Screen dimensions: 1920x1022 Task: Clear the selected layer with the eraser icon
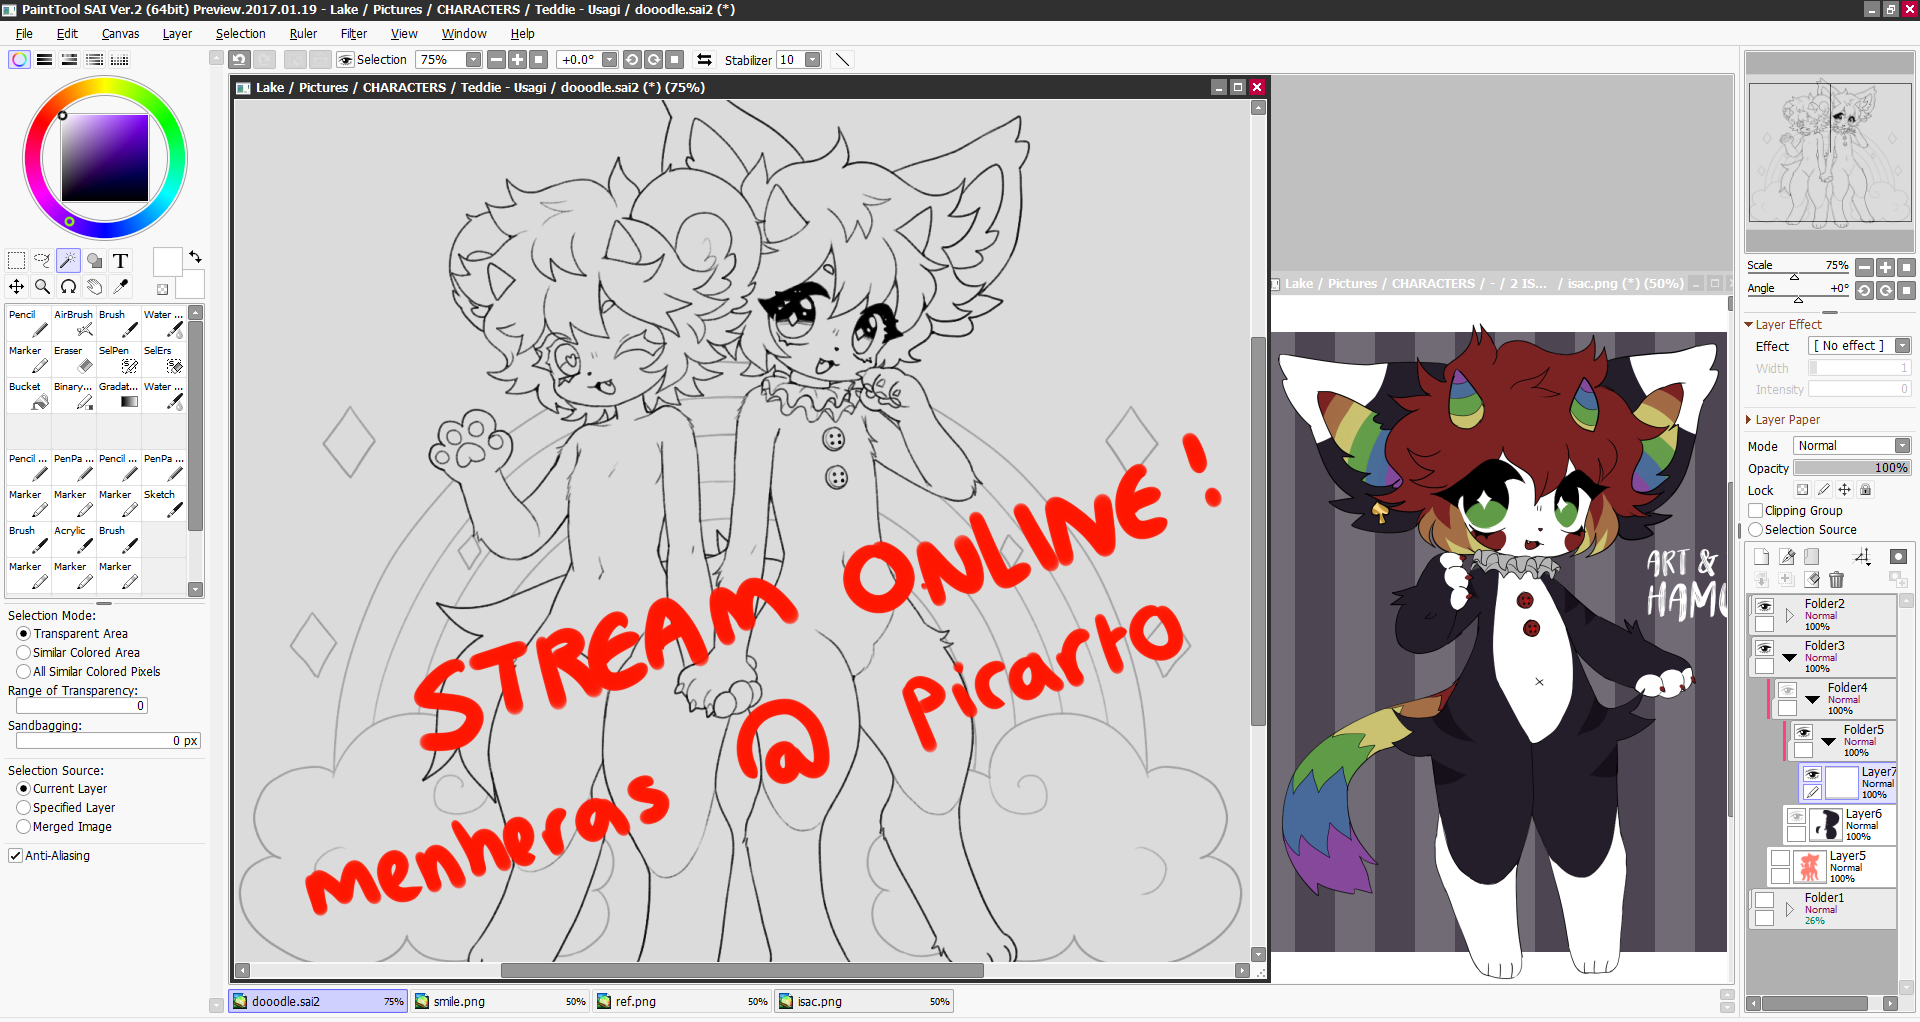click(x=1811, y=580)
